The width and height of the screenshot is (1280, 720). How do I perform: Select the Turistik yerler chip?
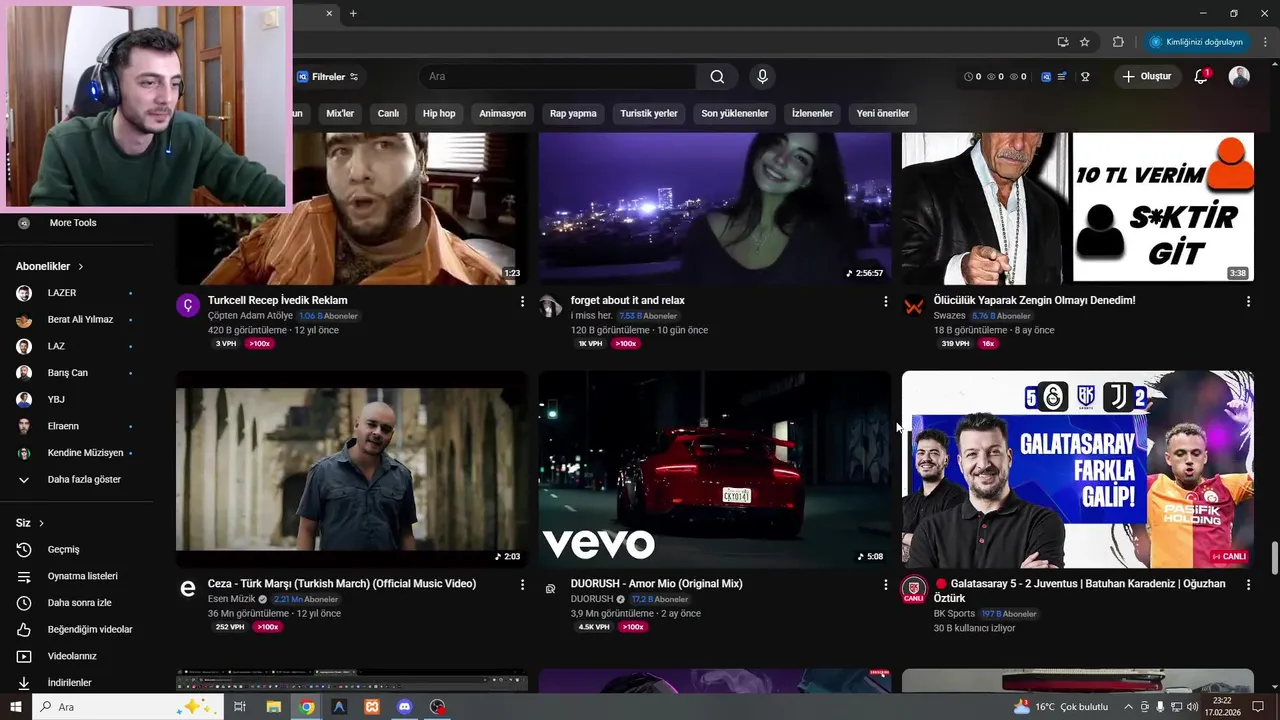649,114
